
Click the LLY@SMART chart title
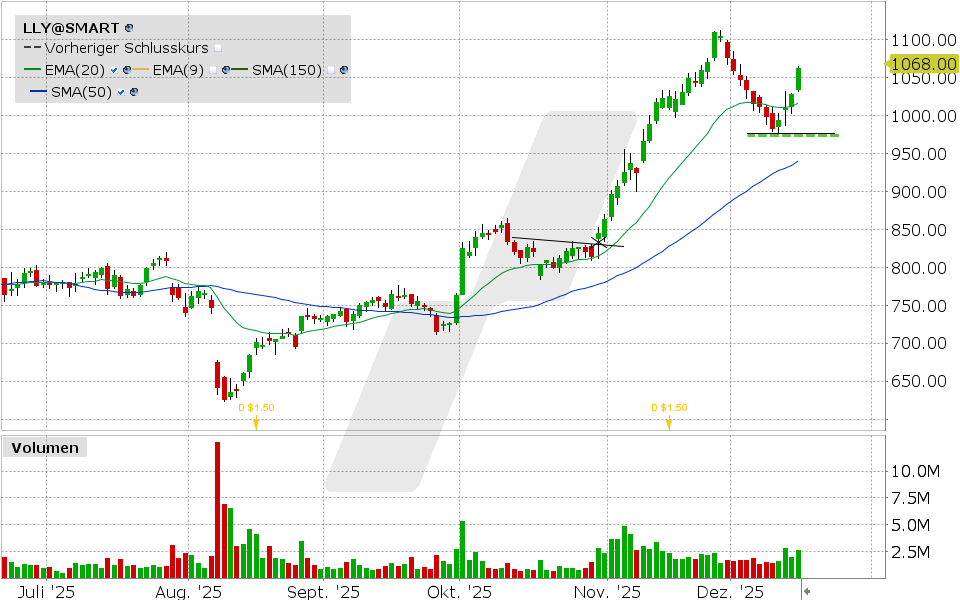70,27
